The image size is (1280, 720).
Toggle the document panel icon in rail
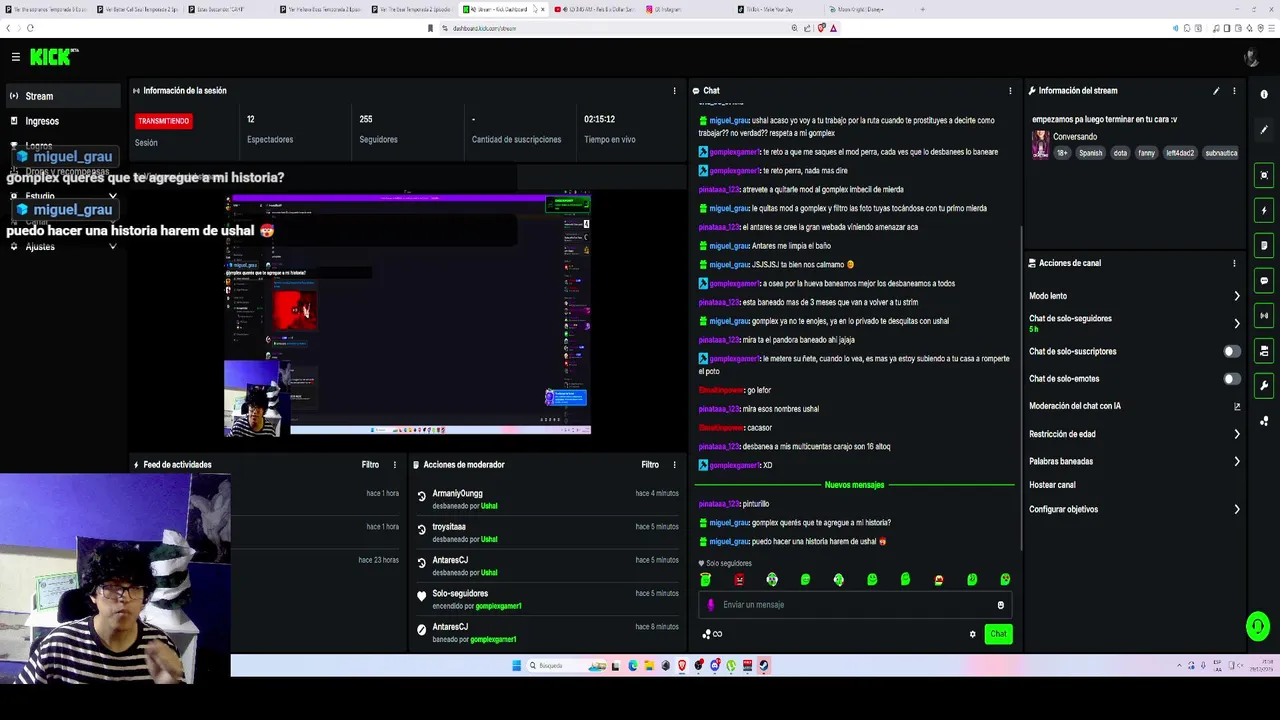tap(1264, 246)
